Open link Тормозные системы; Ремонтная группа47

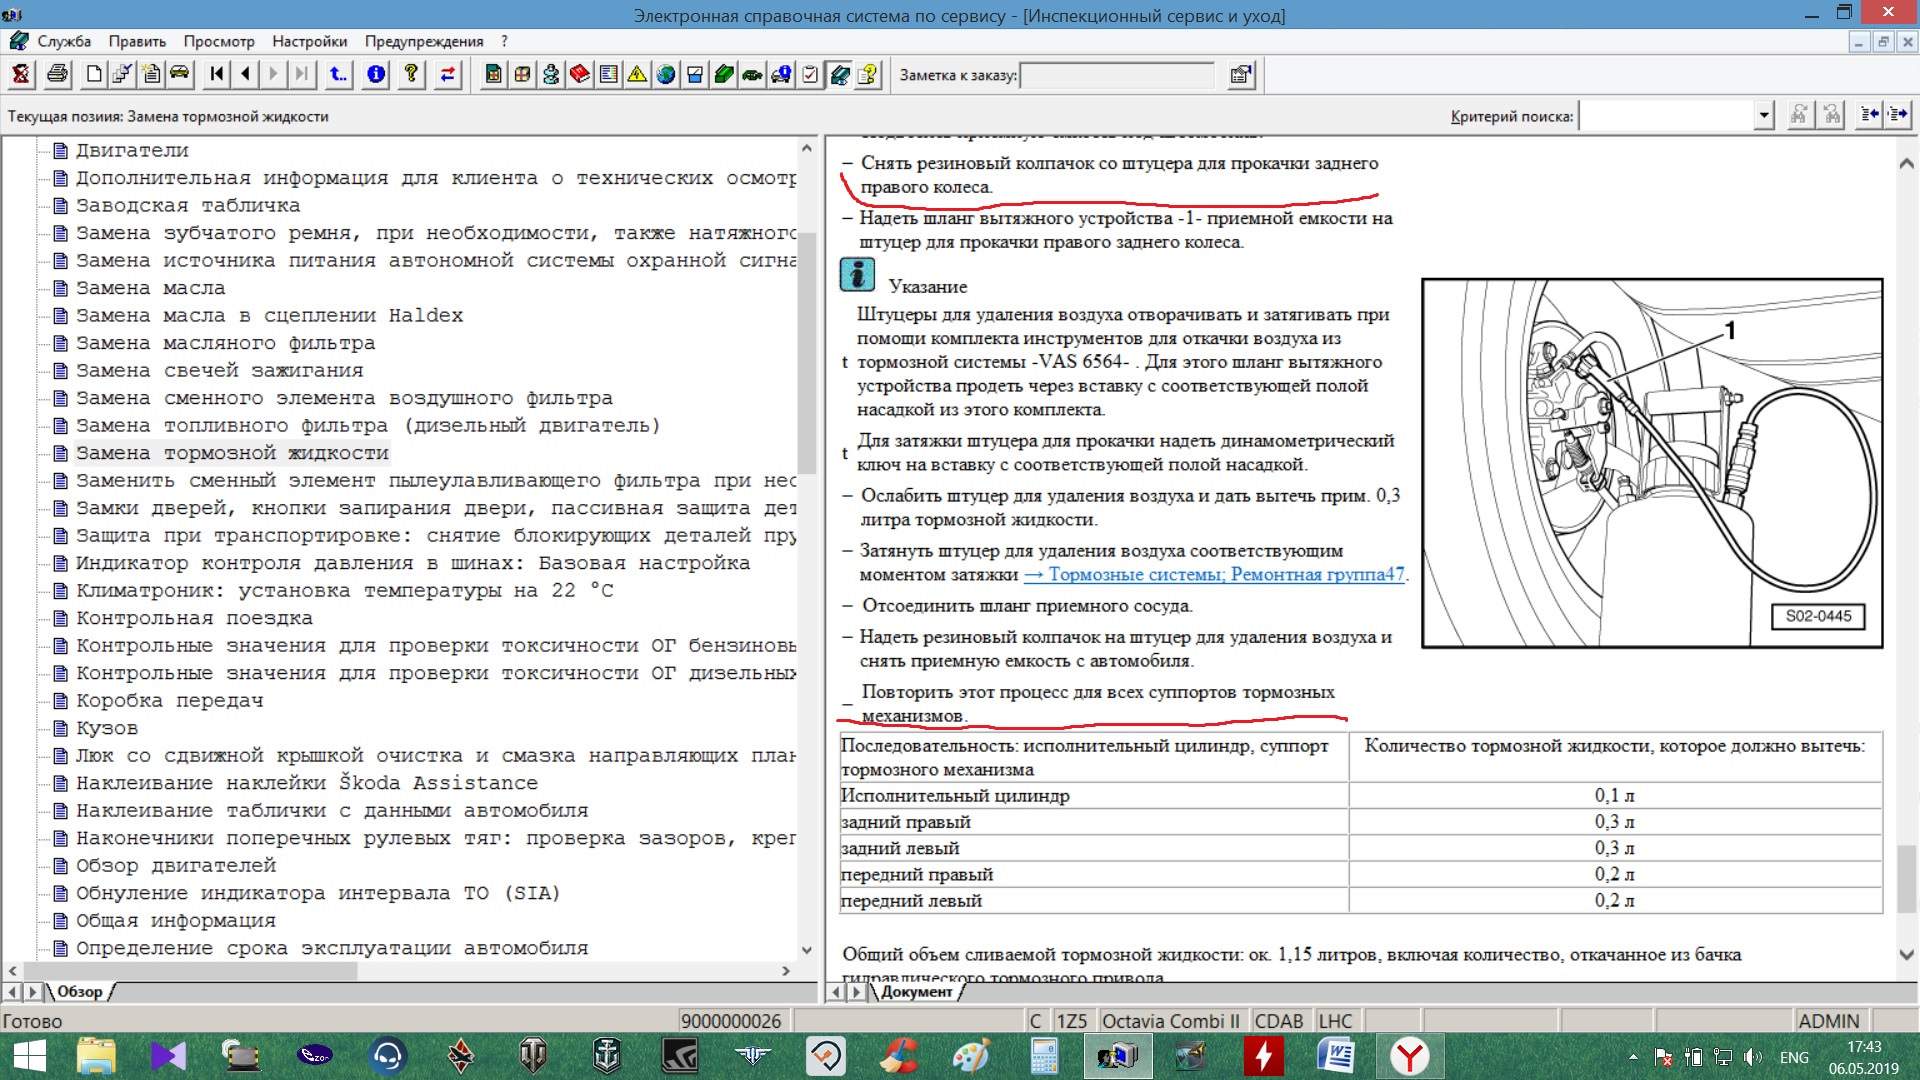(1214, 574)
